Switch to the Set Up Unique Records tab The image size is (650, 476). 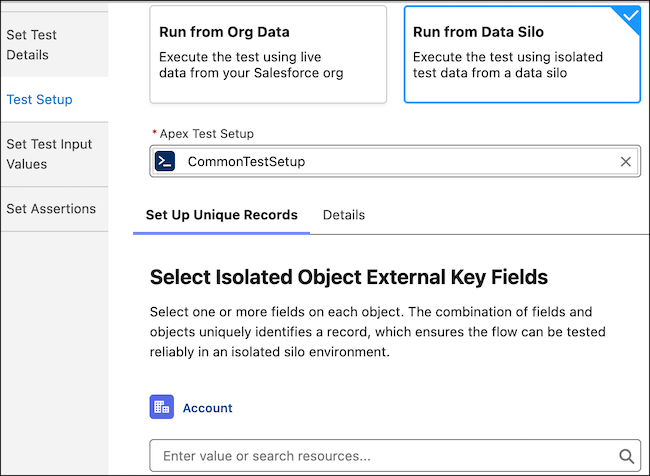point(221,215)
